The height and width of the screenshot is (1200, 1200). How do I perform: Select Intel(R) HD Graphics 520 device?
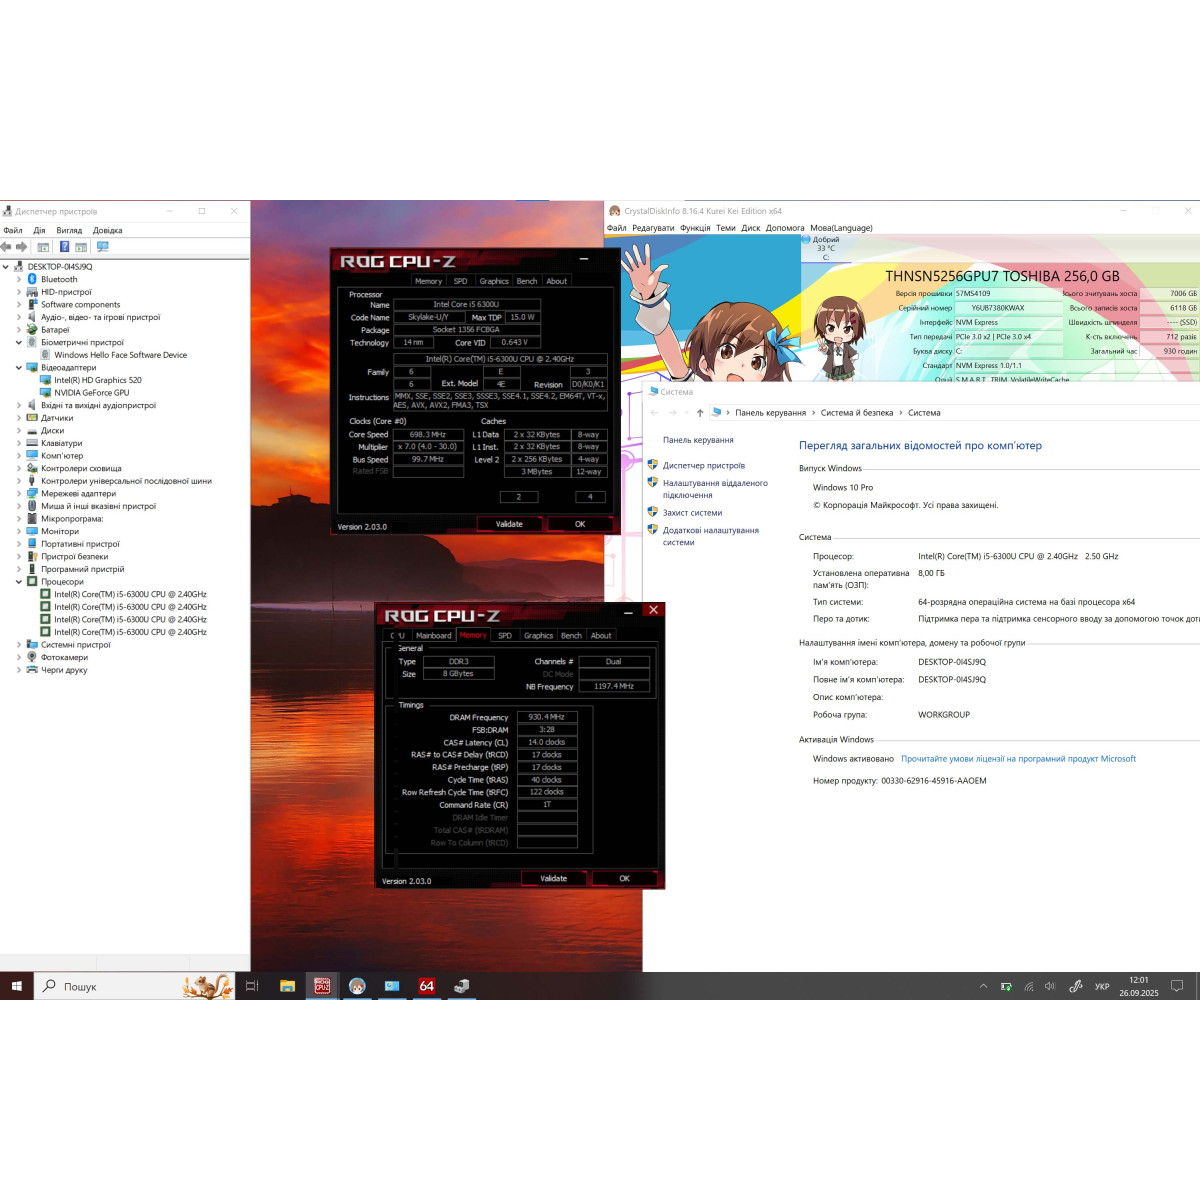pyautogui.click(x=97, y=380)
